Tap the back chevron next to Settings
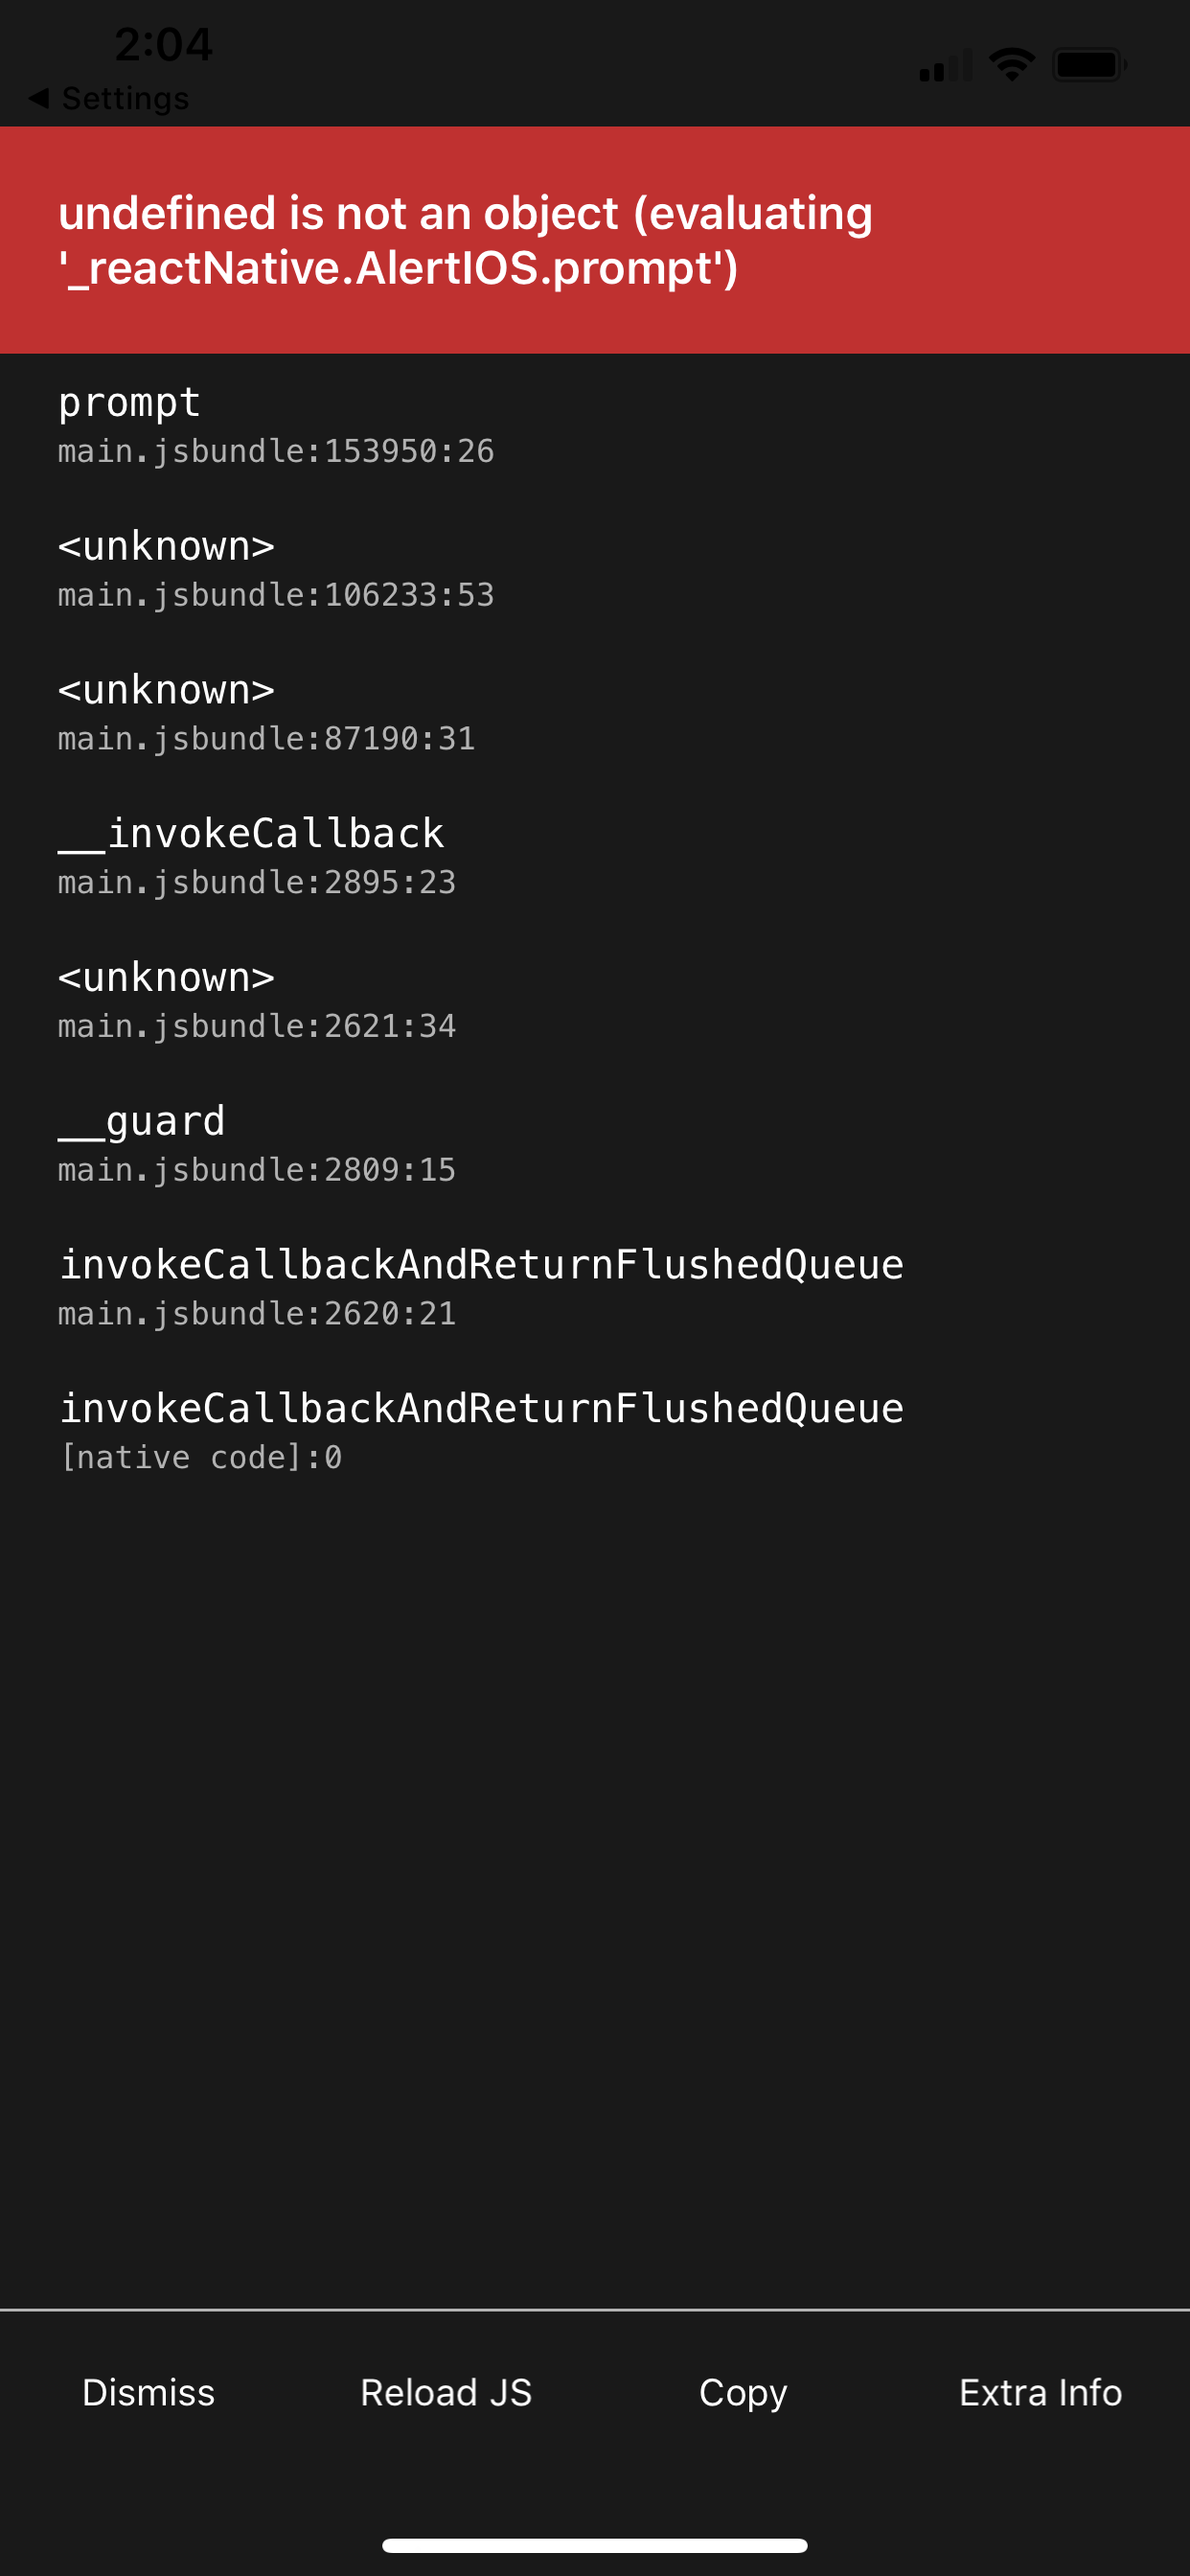 (x=38, y=99)
